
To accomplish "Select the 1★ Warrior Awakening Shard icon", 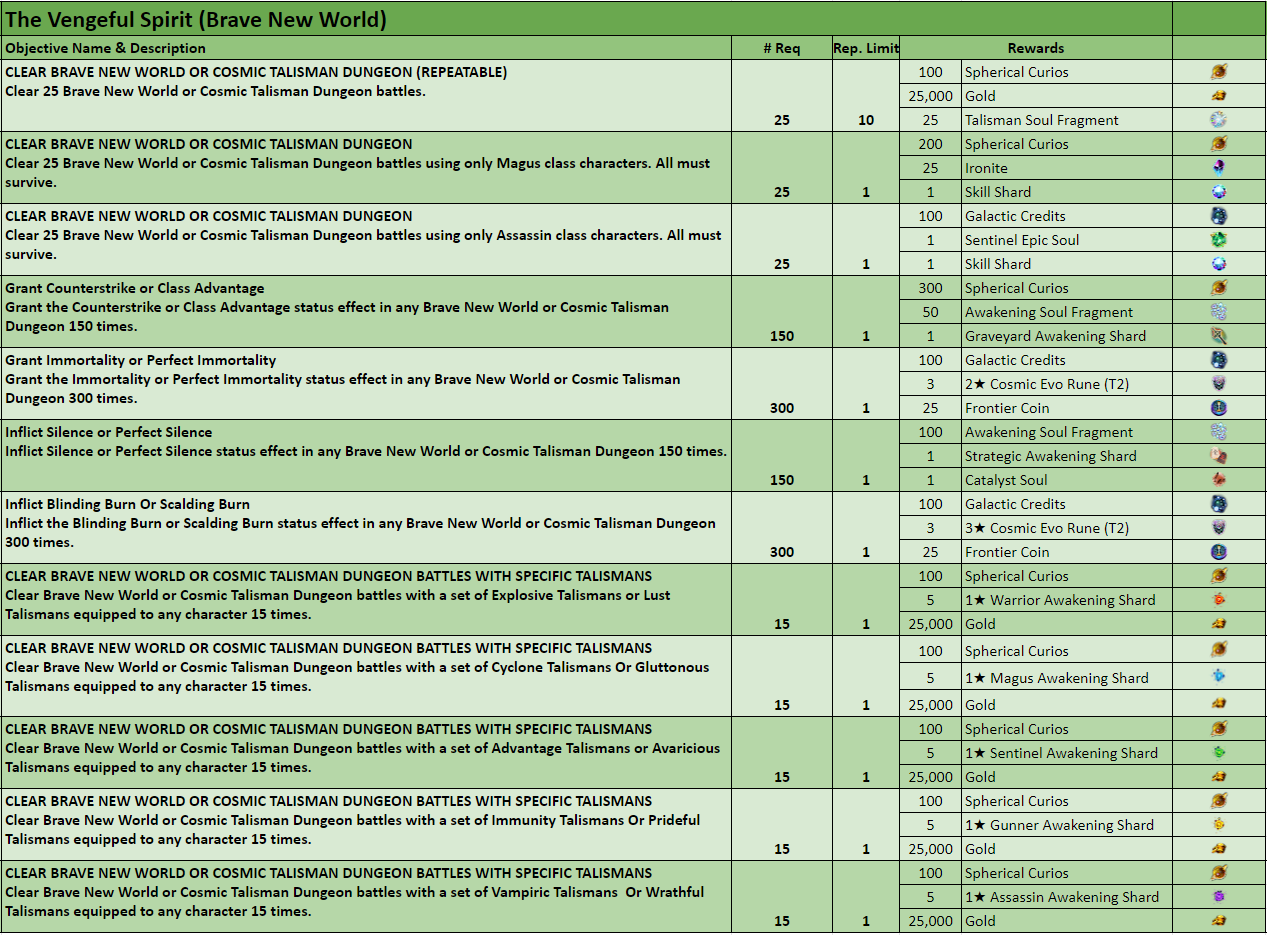I will click(1218, 600).
